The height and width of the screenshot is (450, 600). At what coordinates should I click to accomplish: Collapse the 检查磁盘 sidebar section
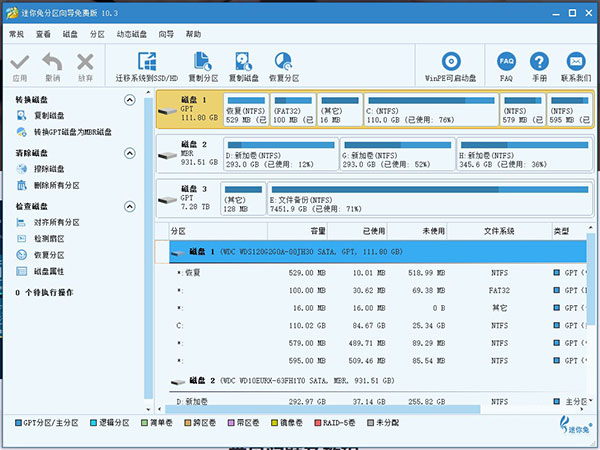pos(129,206)
